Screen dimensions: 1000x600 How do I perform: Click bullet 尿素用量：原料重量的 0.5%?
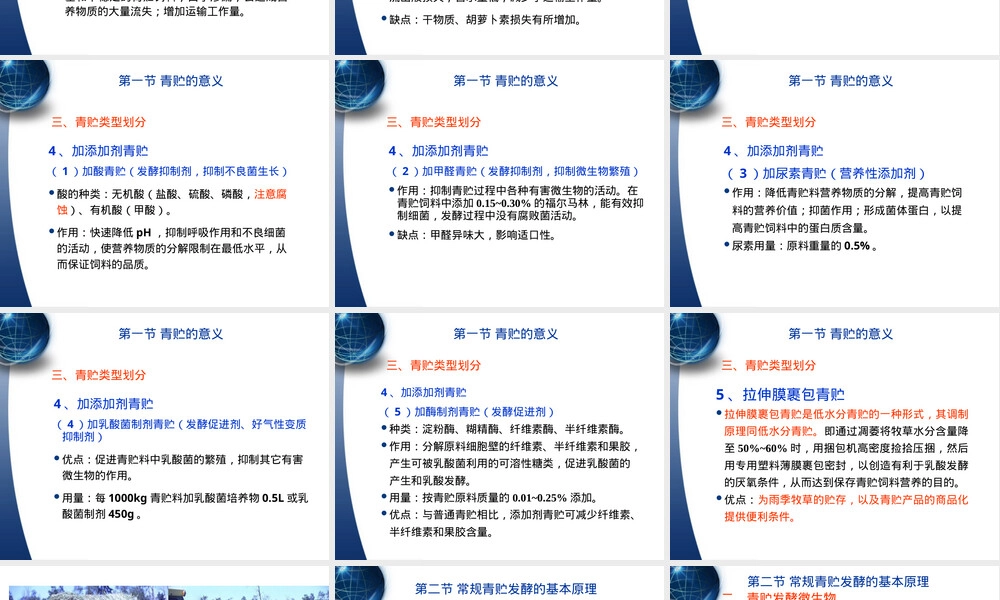pos(801,245)
